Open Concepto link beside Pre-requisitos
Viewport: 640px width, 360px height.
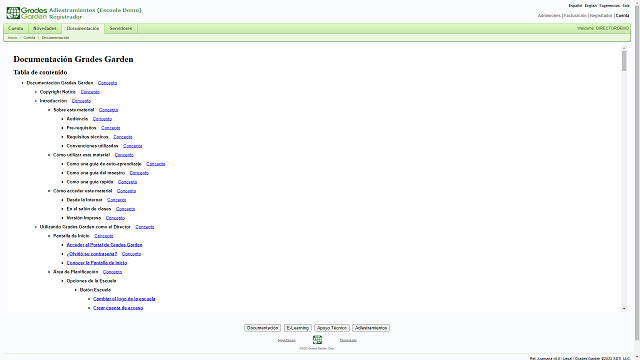click(111, 128)
